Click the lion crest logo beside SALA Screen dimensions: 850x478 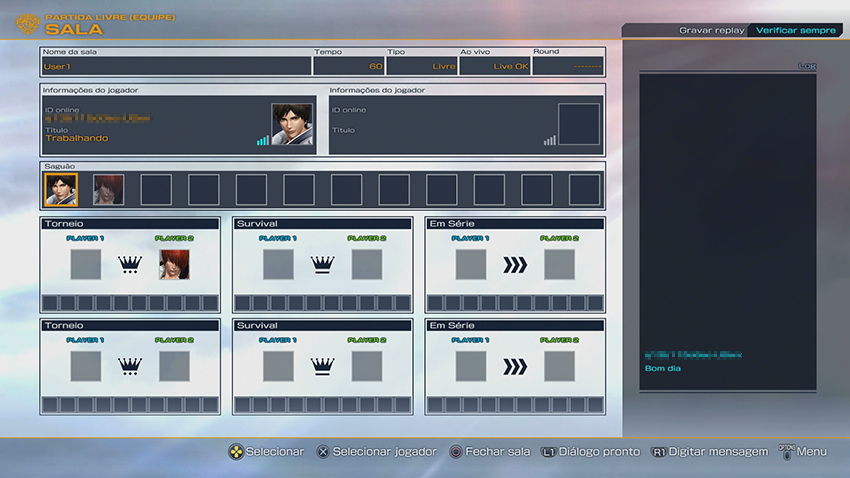(28, 24)
